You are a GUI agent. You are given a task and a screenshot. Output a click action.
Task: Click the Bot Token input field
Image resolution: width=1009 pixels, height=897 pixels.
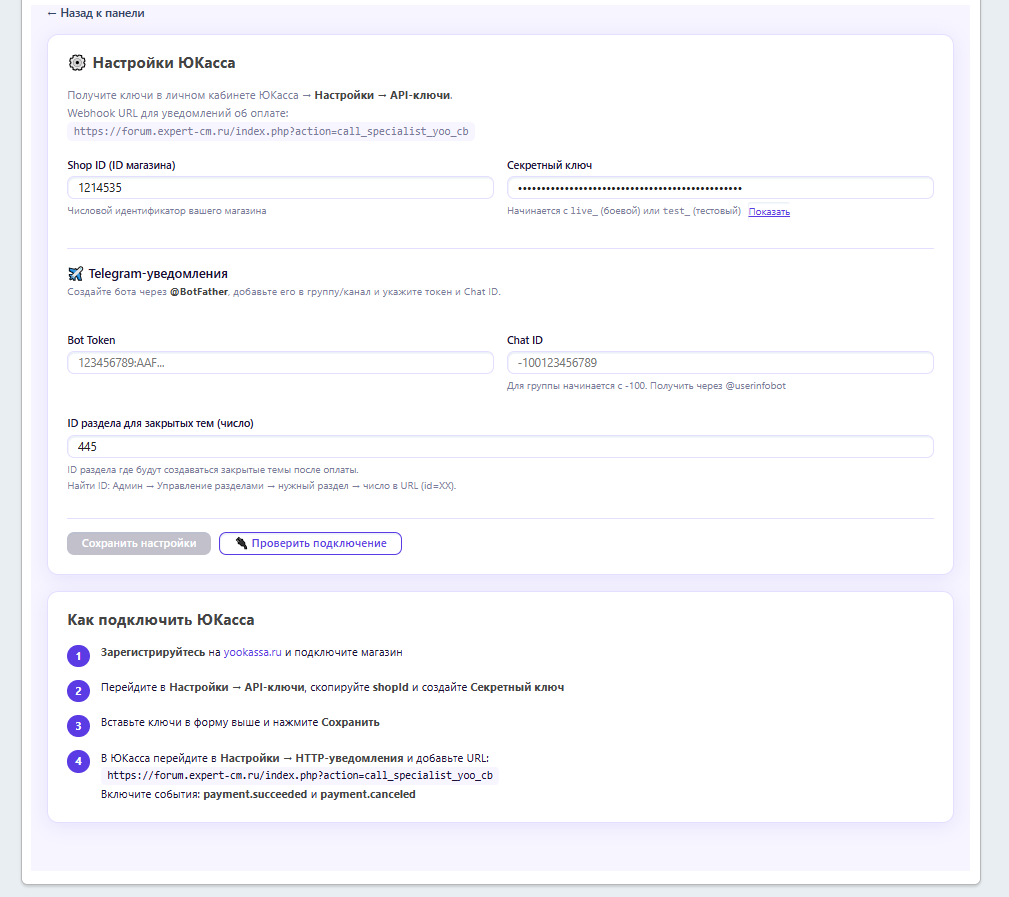[x=280, y=363]
